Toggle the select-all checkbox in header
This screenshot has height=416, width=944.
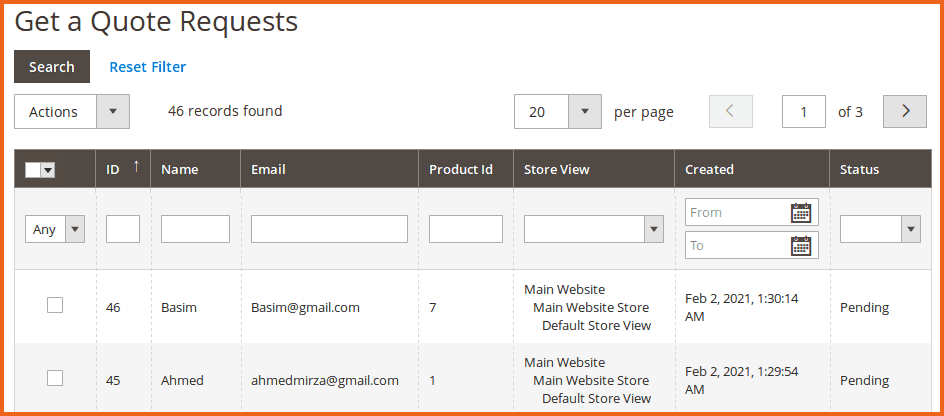point(33,170)
